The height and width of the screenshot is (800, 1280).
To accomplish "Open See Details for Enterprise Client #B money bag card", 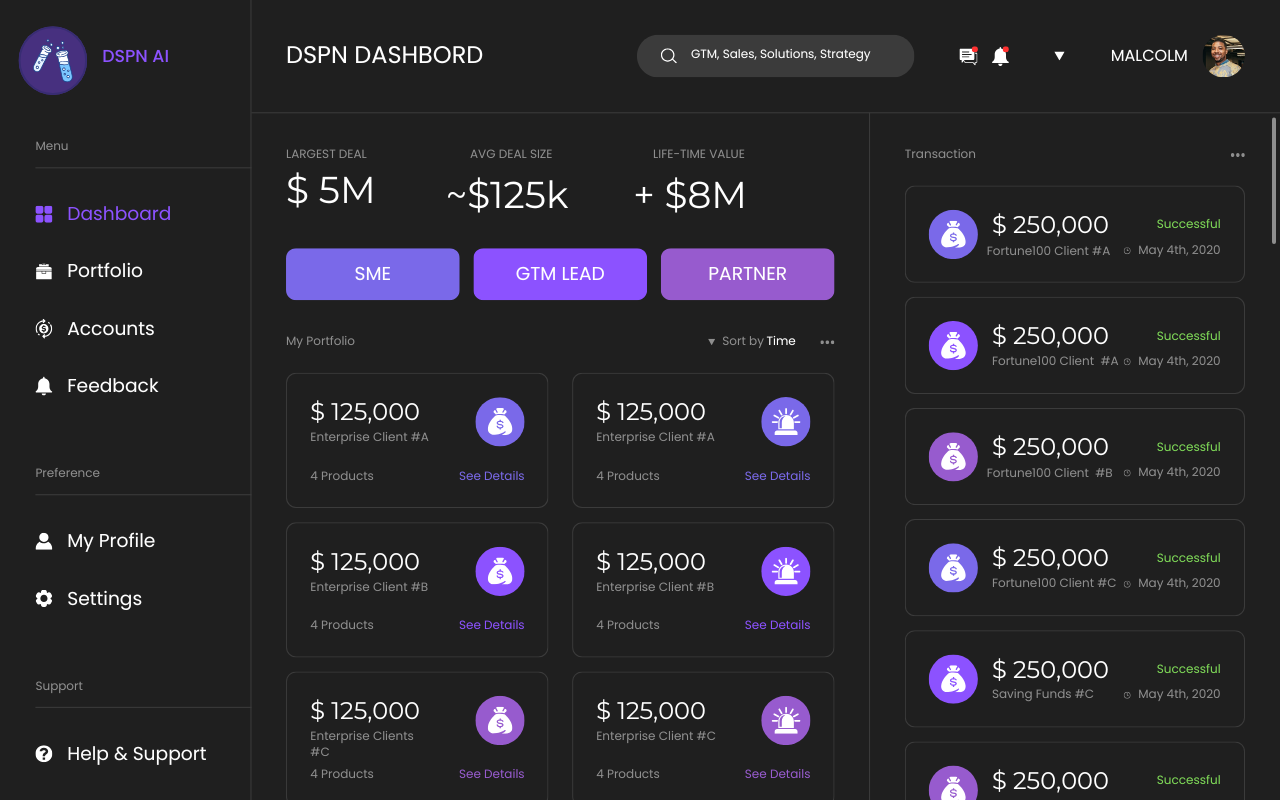I will coord(491,625).
